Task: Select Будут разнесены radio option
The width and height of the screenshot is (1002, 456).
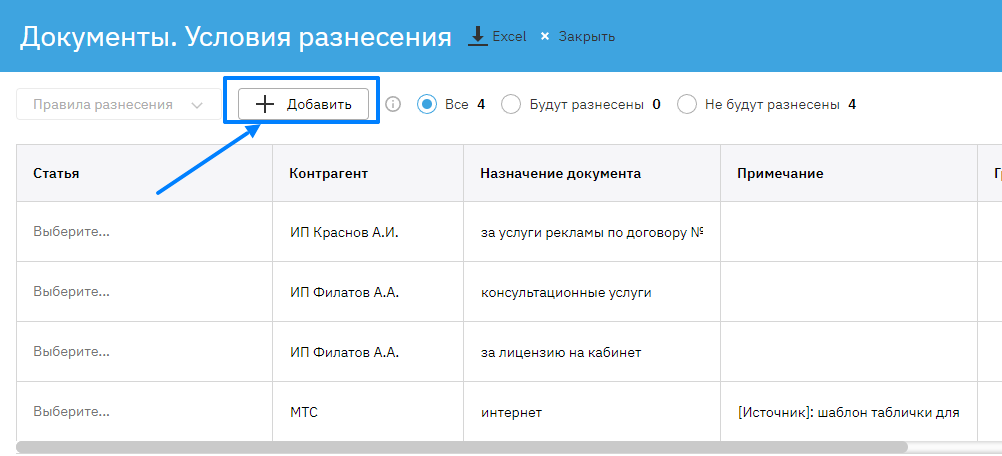Action: click(511, 104)
